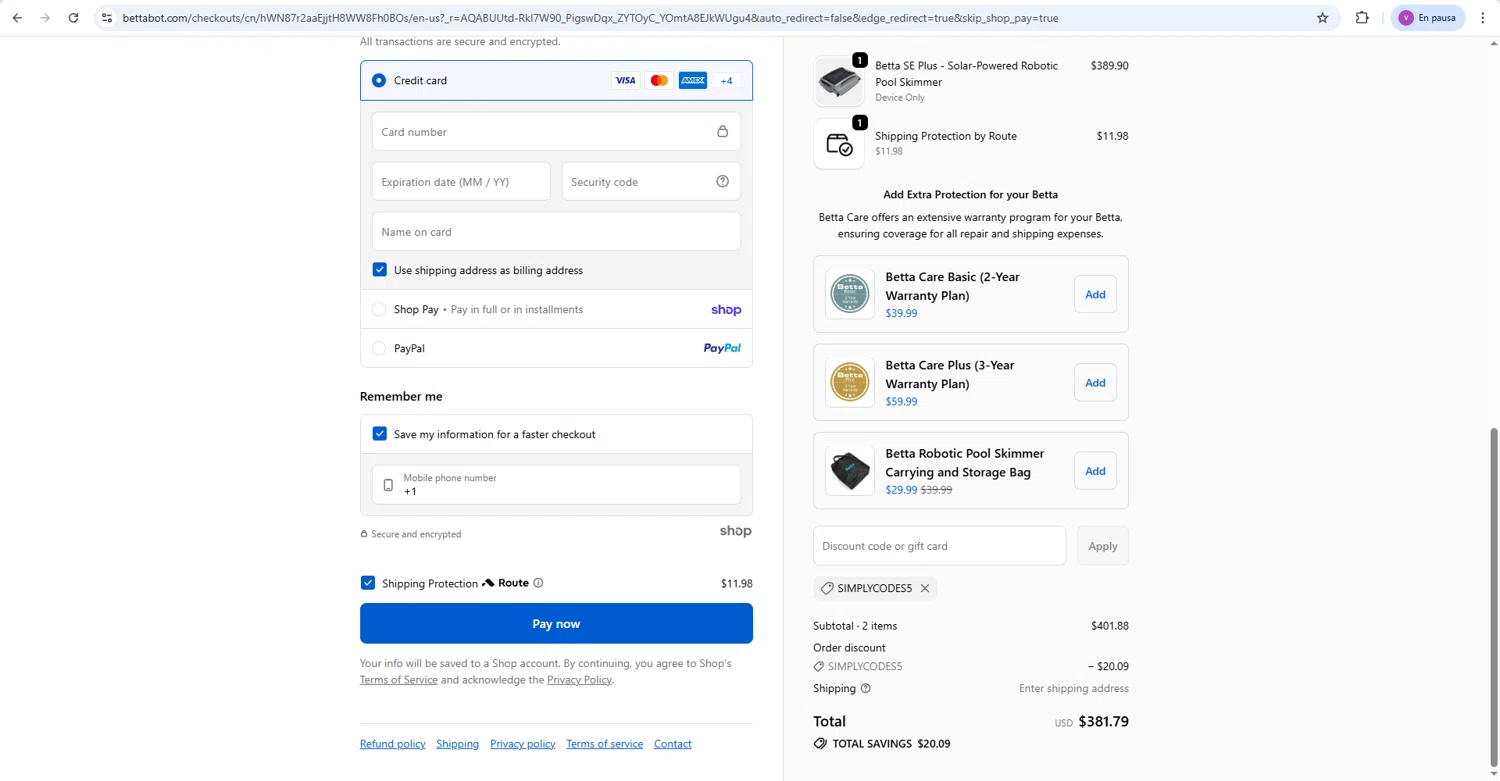Add the Carrying and Storage Bag
Viewport: 1500px width, 781px height.
point(1095,471)
